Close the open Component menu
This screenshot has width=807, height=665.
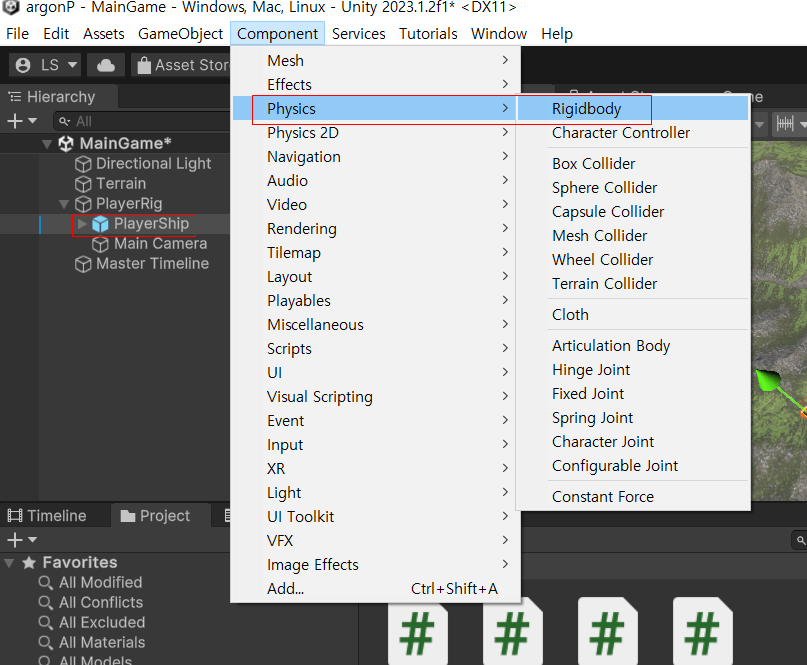277,34
